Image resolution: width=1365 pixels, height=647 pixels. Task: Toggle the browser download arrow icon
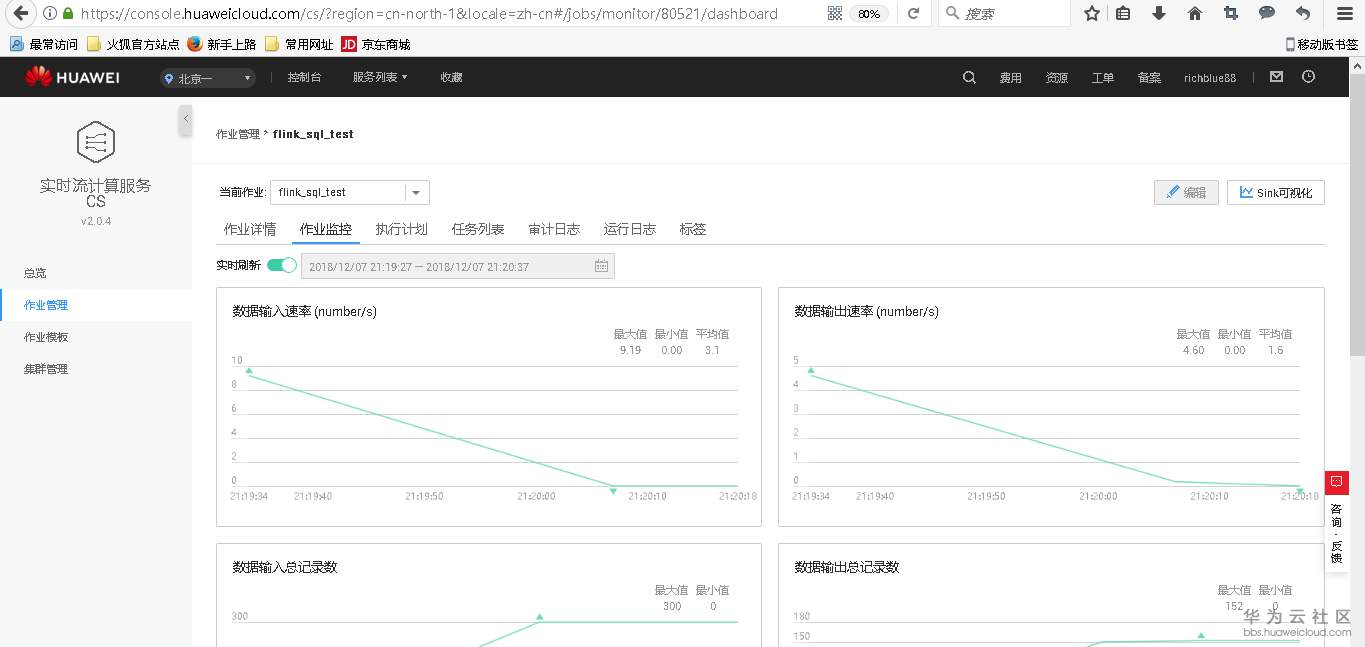1161,14
